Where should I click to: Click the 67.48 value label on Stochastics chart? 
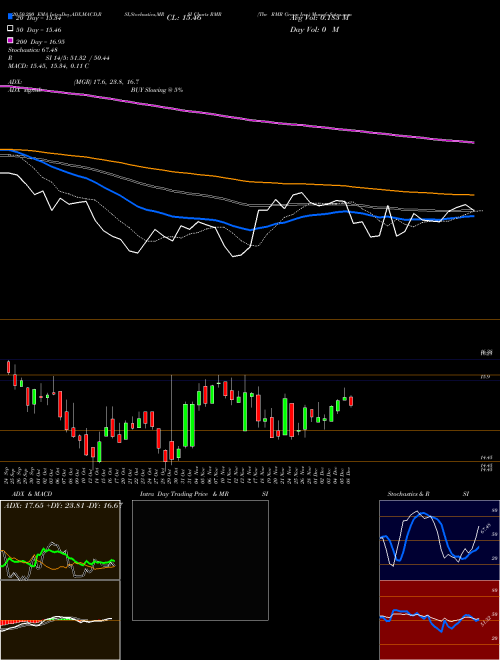tap(485, 528)
